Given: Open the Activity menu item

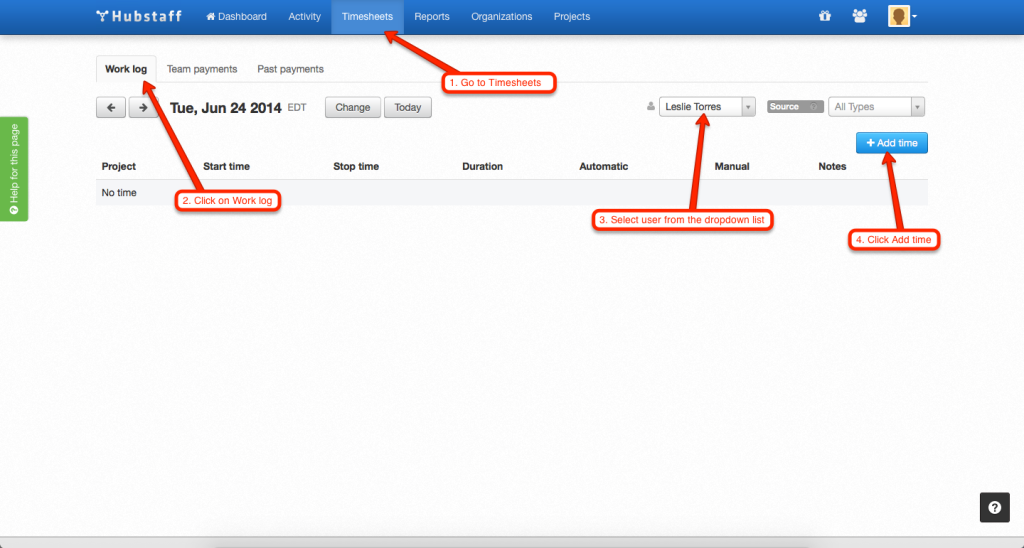Looking at the screenshot, I should tap(304, 16).
